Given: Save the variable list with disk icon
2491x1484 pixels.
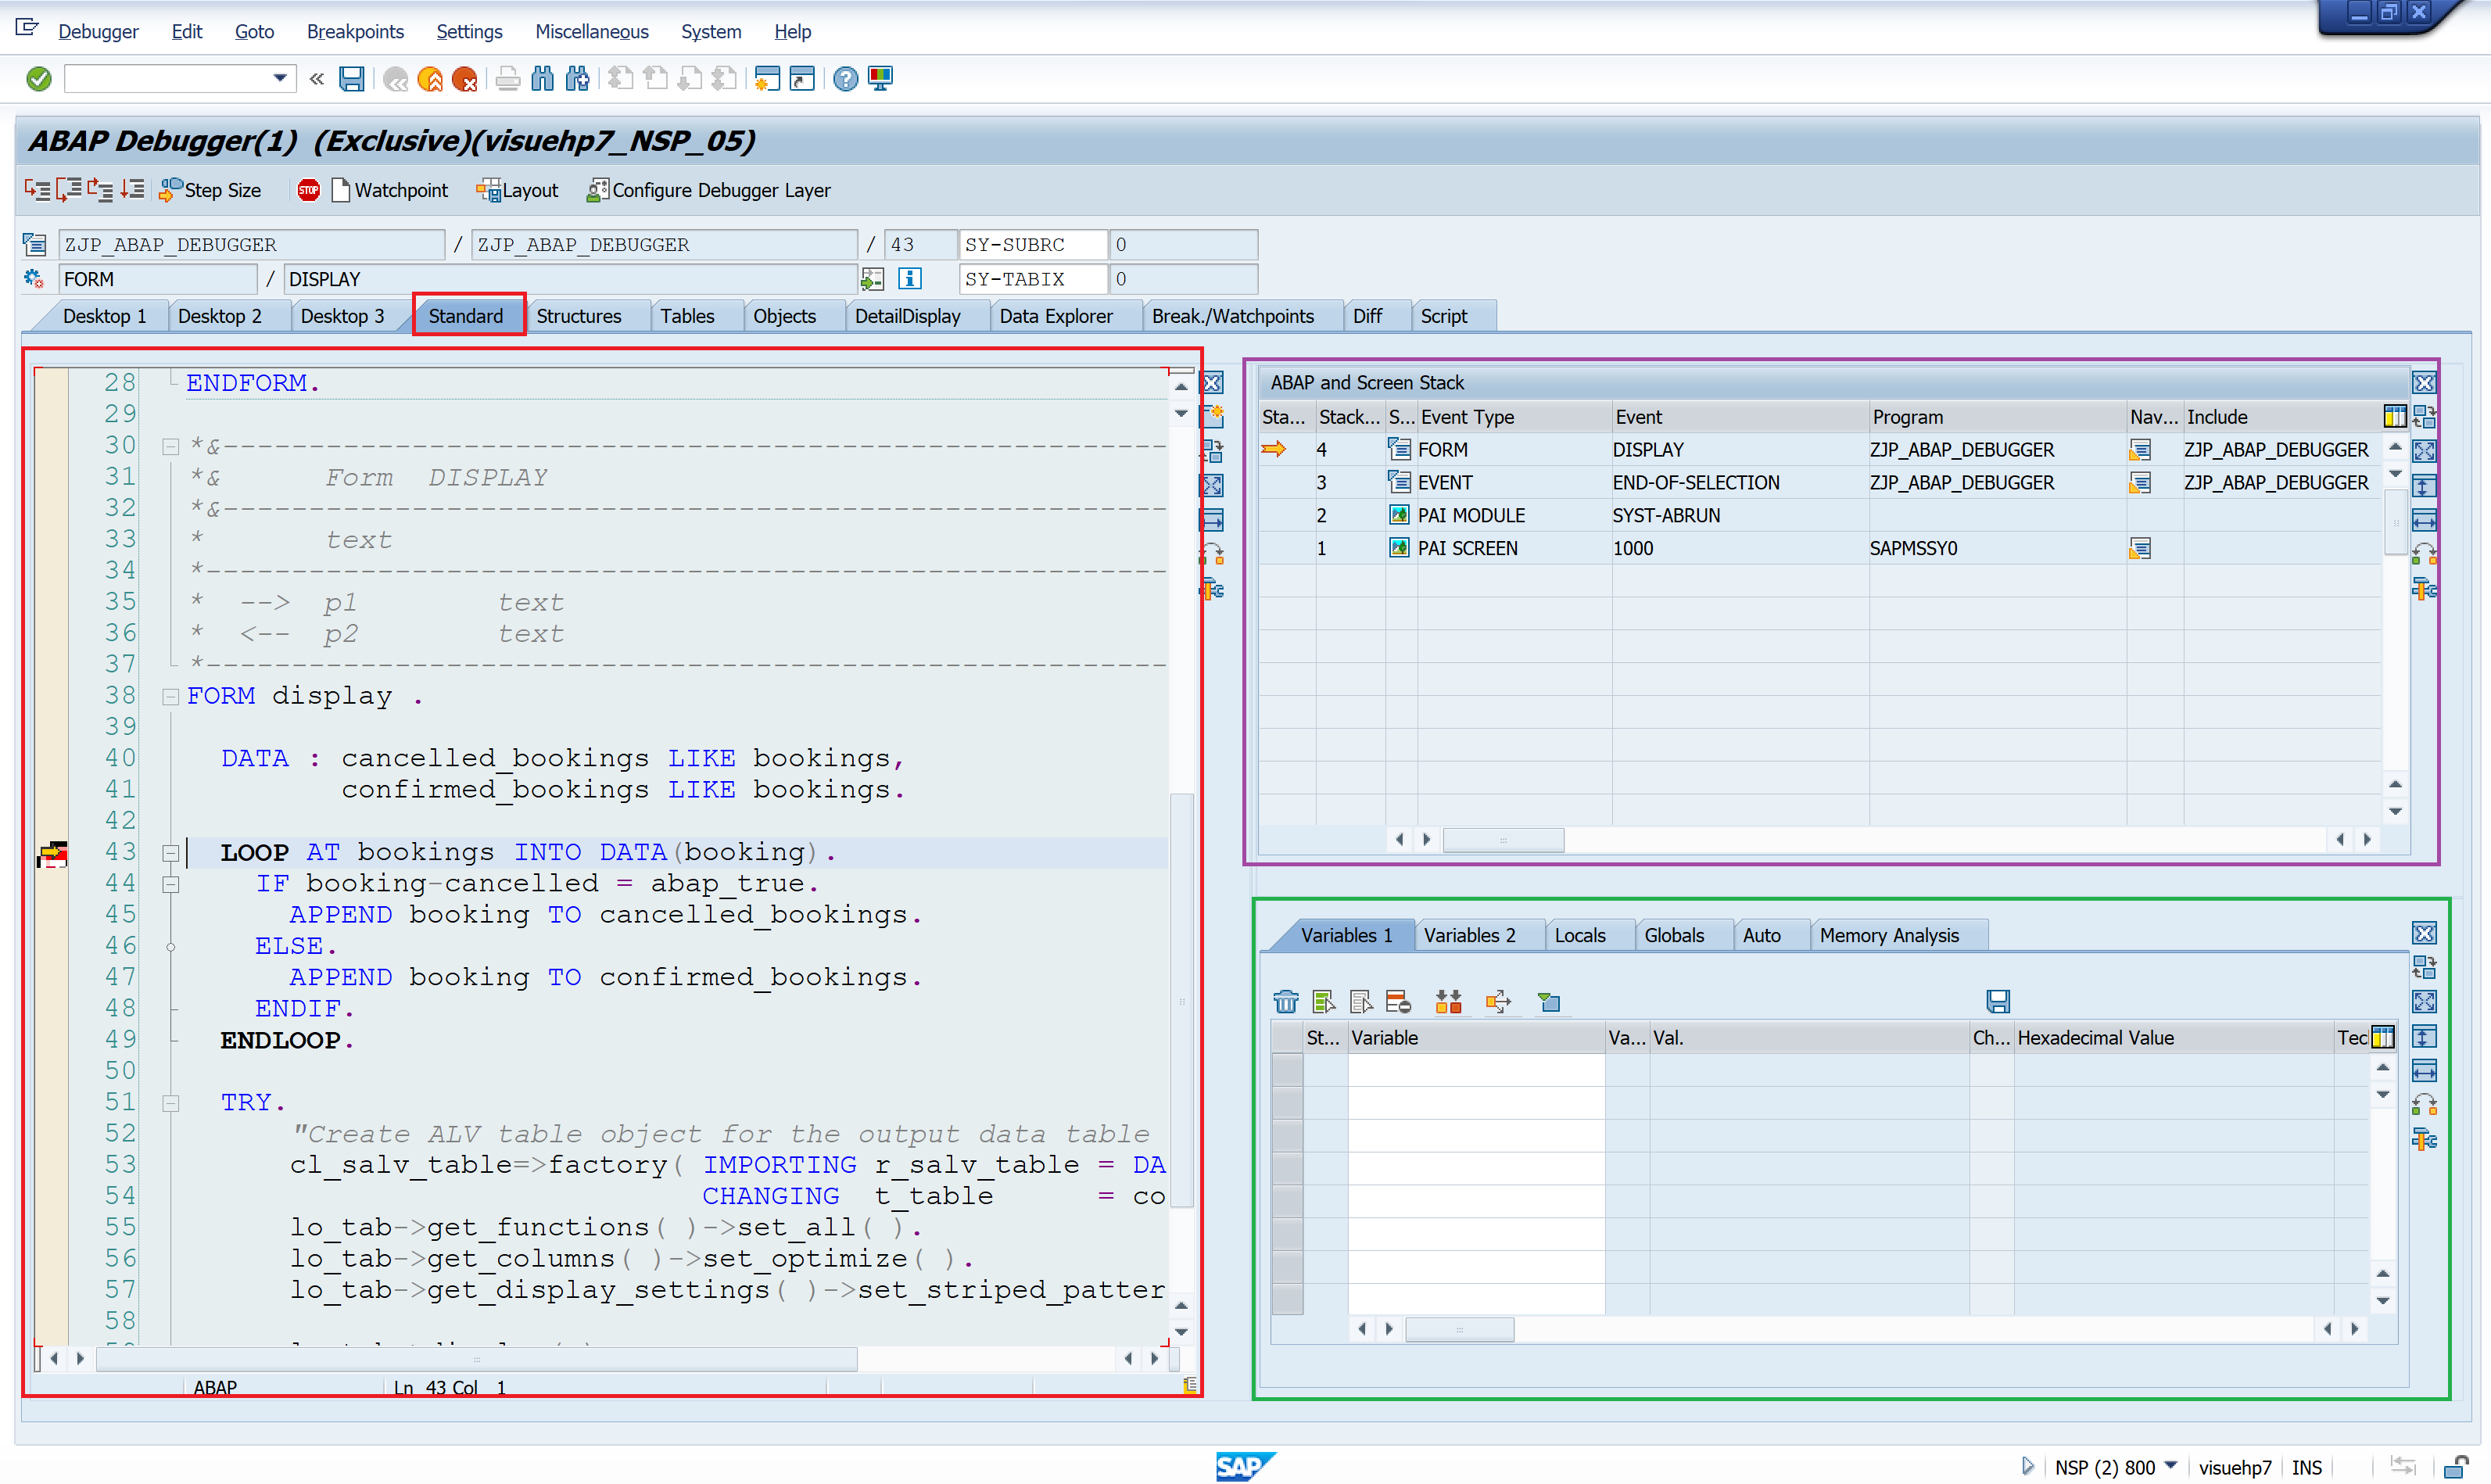Looking at the screenshot, I should [1998, 1001].
